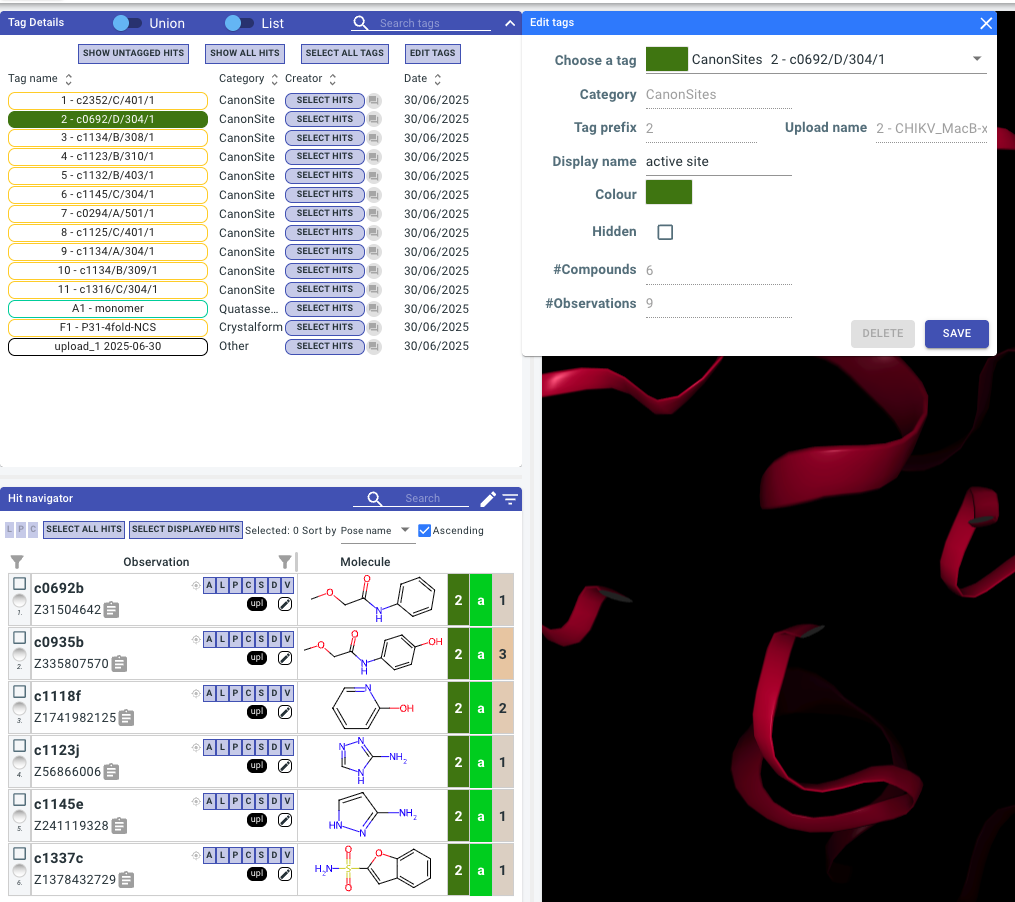Click the 'V' vector button for c1118f
Screen dimensions: 1015x902
coord(287,693)
